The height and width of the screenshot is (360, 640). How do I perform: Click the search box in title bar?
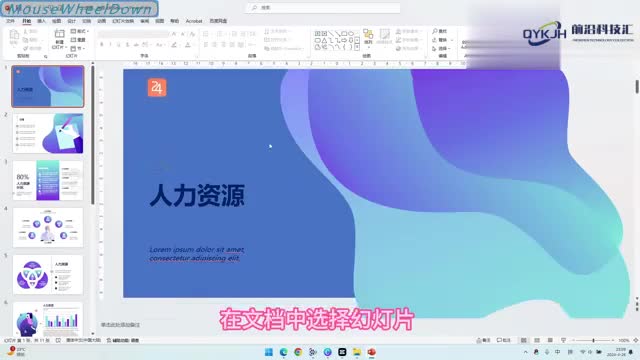(322, 7)
